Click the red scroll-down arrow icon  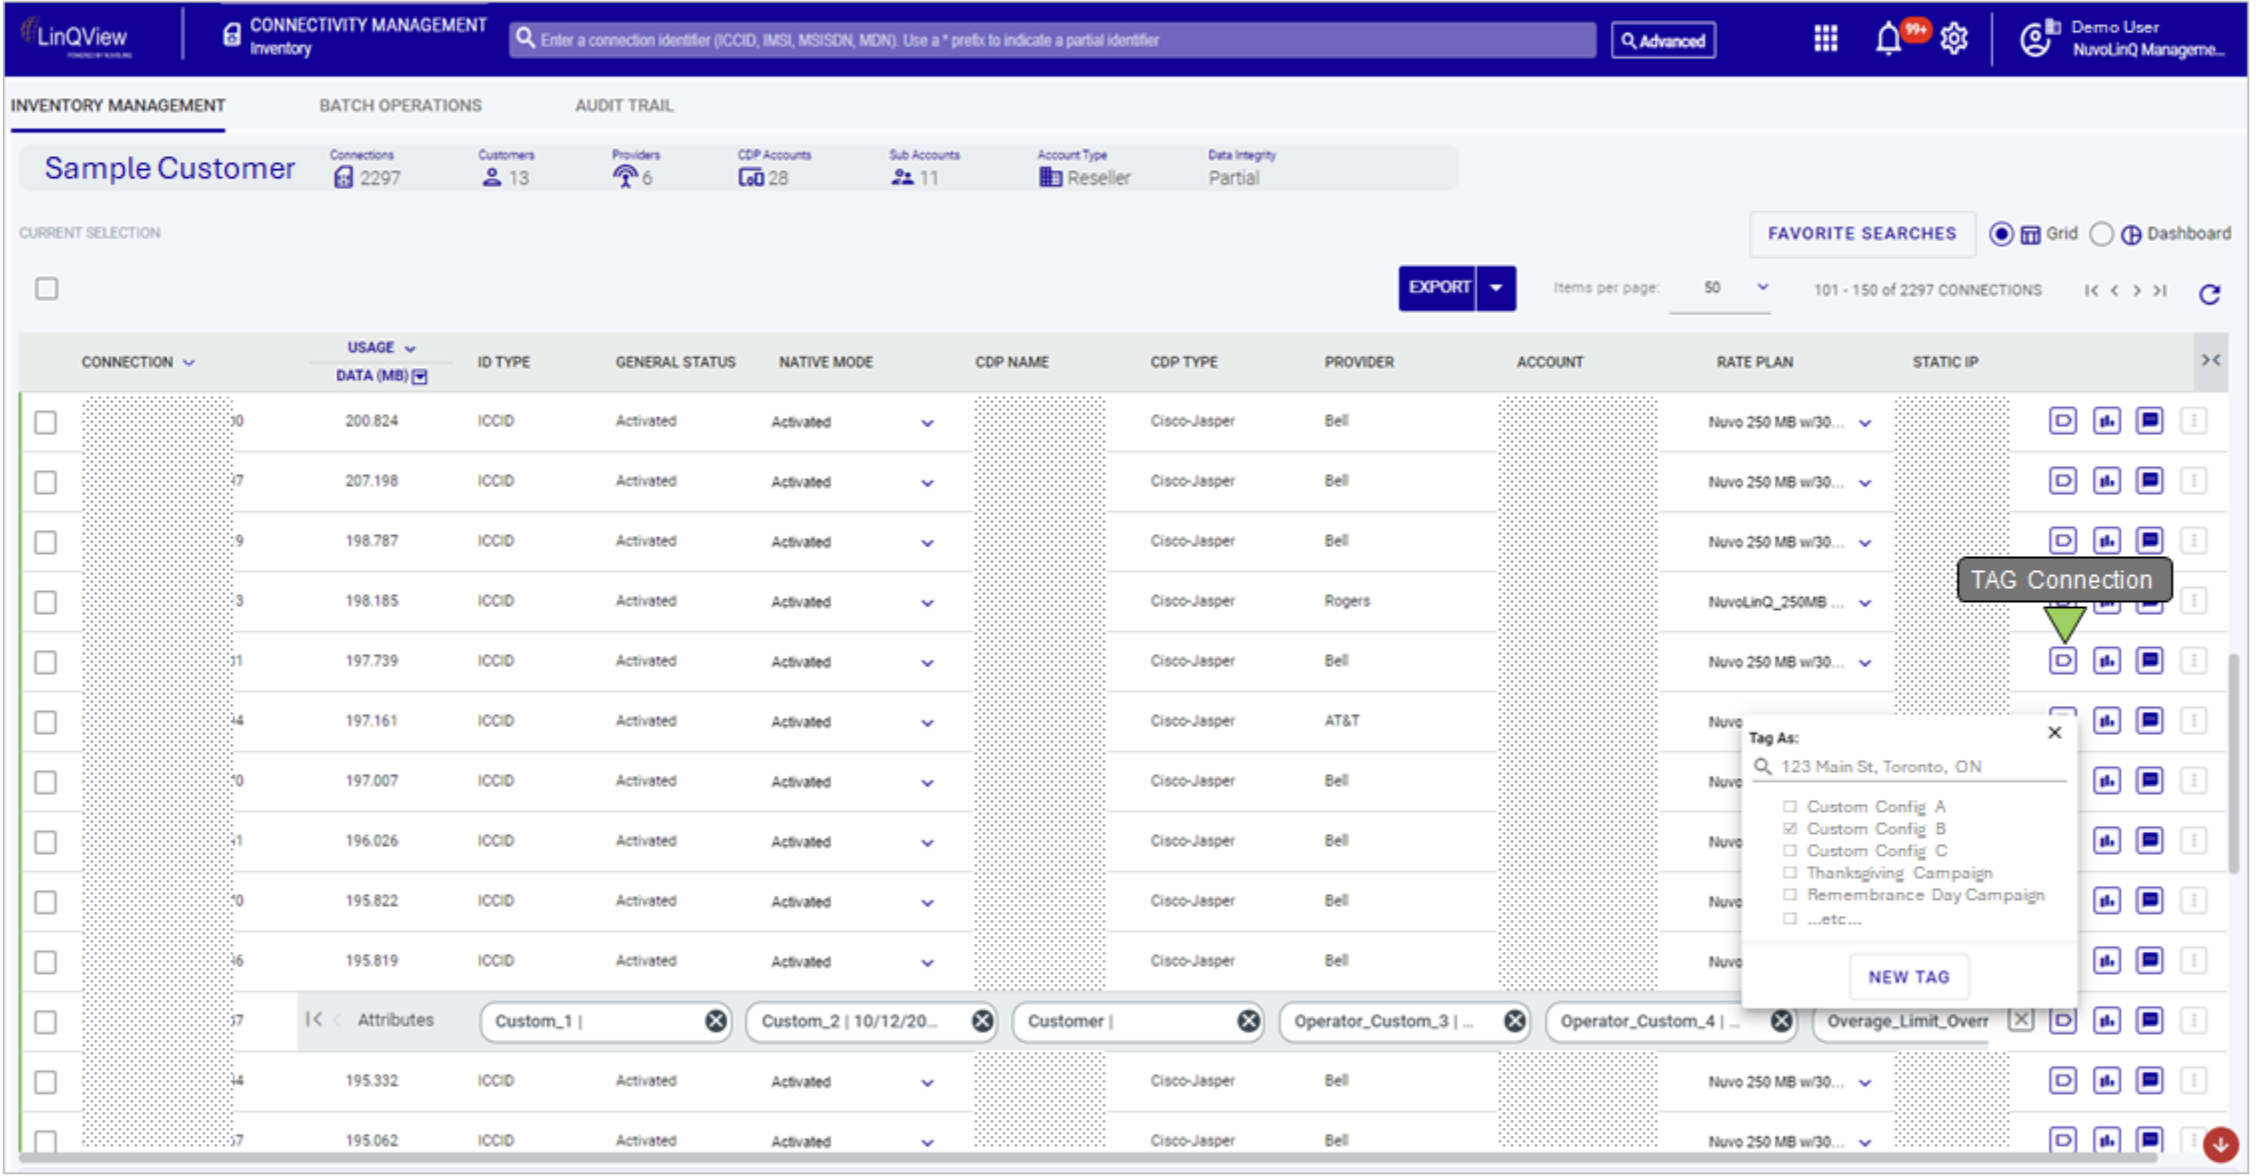tap(2220, 1144)
